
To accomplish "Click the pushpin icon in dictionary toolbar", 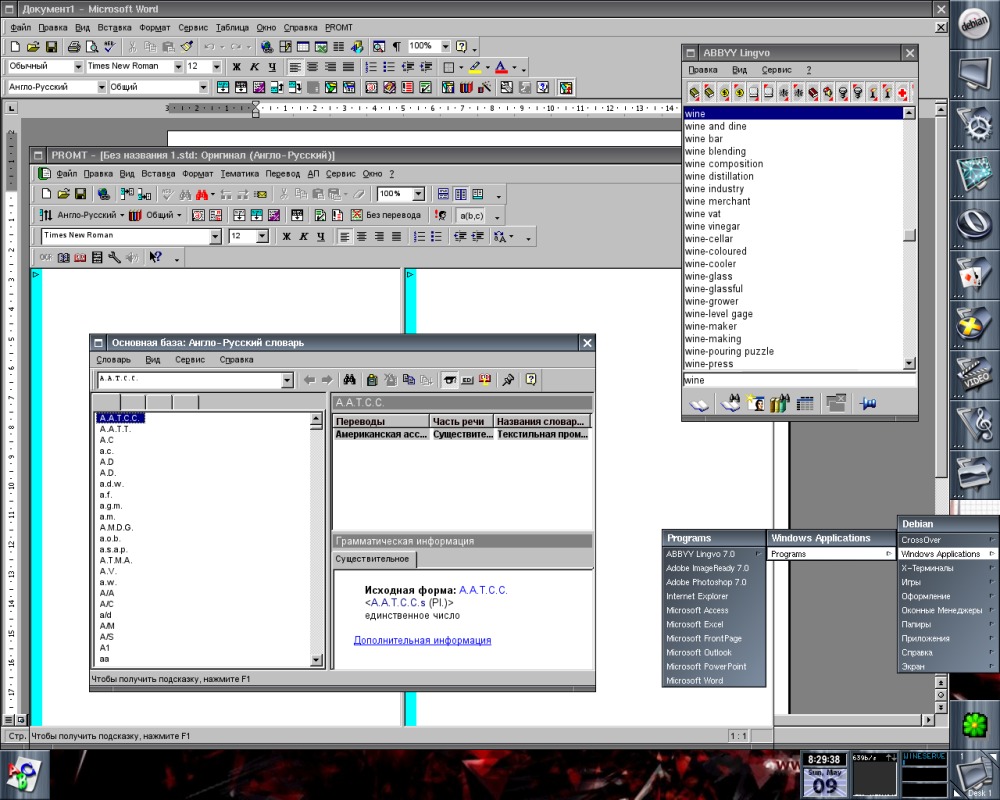I will [x=508, y=380].
